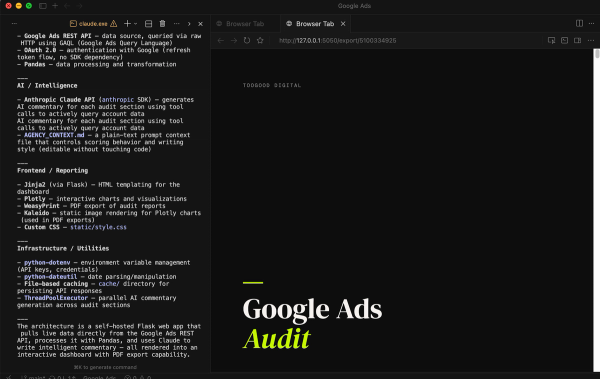Split the terminal panel
Screen dimensions: 600x379
(148, 24)
